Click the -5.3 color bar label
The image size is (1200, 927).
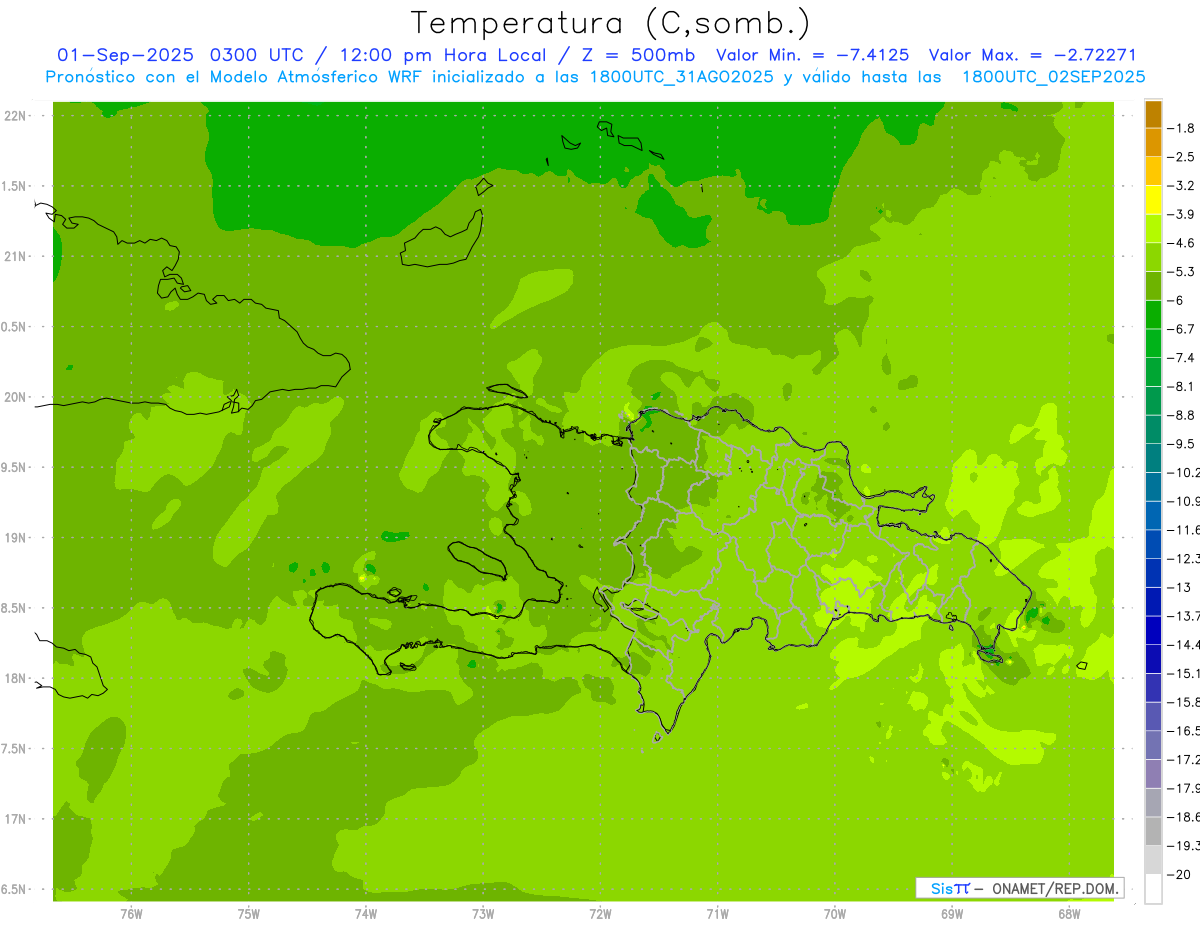pyautogui.click(x=1180, y=272)
